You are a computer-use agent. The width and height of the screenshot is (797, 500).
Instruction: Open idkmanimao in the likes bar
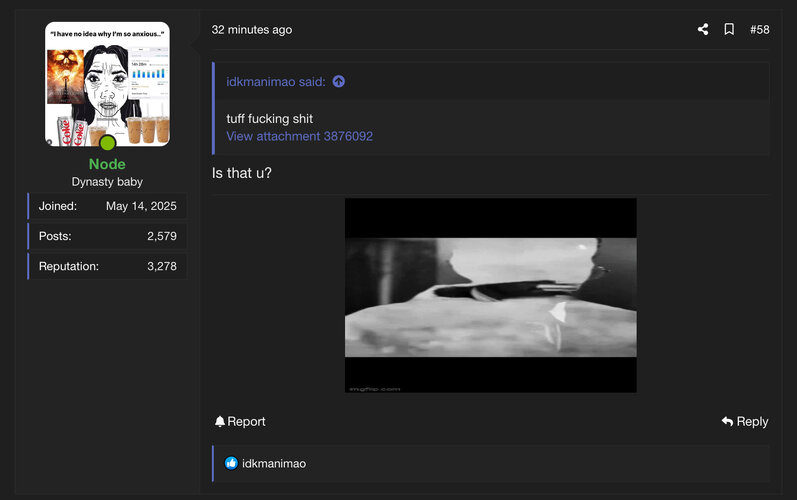point(274,463)
